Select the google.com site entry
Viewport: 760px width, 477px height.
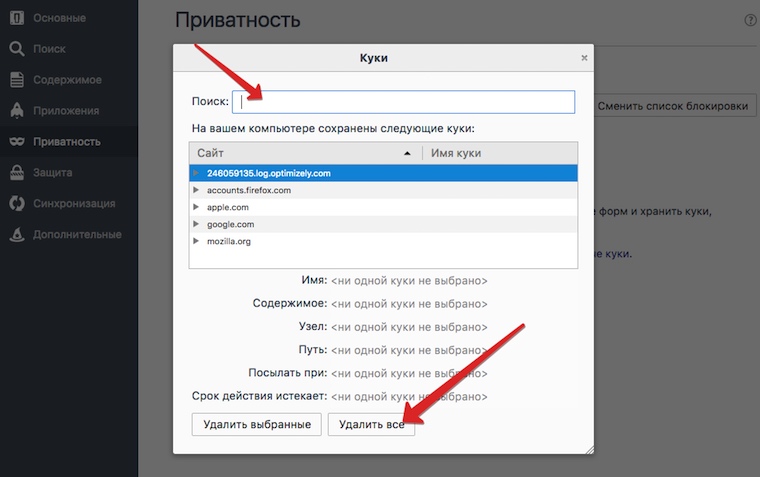coord(230,224)
